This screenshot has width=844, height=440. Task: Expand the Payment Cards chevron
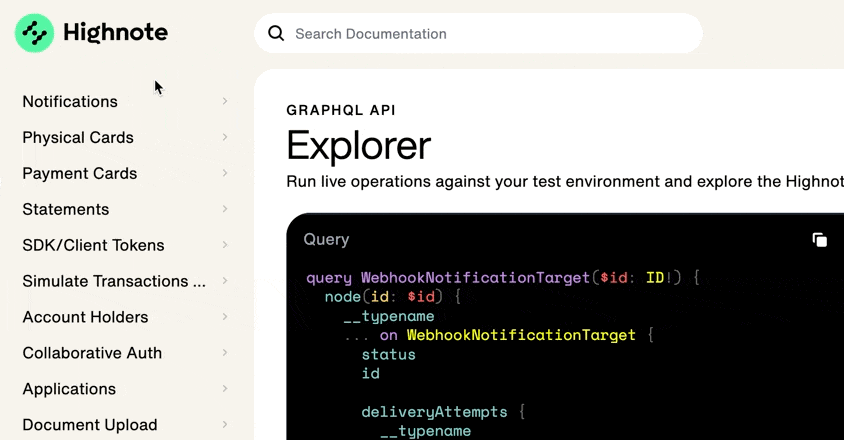point(225,173)
